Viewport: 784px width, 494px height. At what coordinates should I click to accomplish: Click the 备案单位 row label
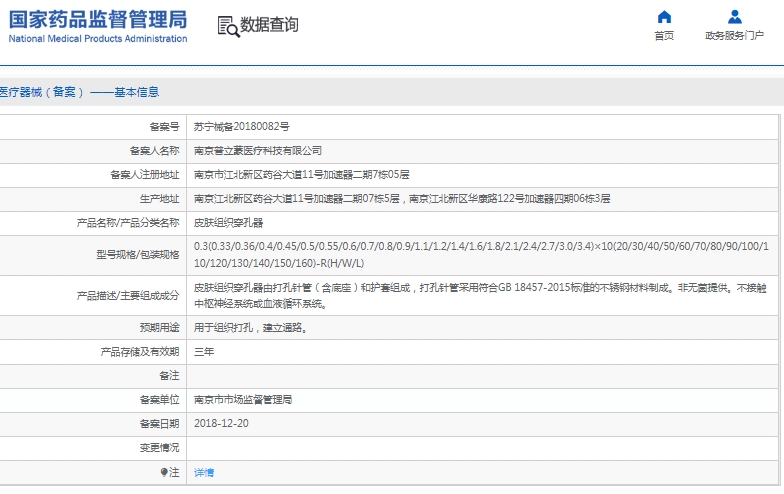pos(160,400)
